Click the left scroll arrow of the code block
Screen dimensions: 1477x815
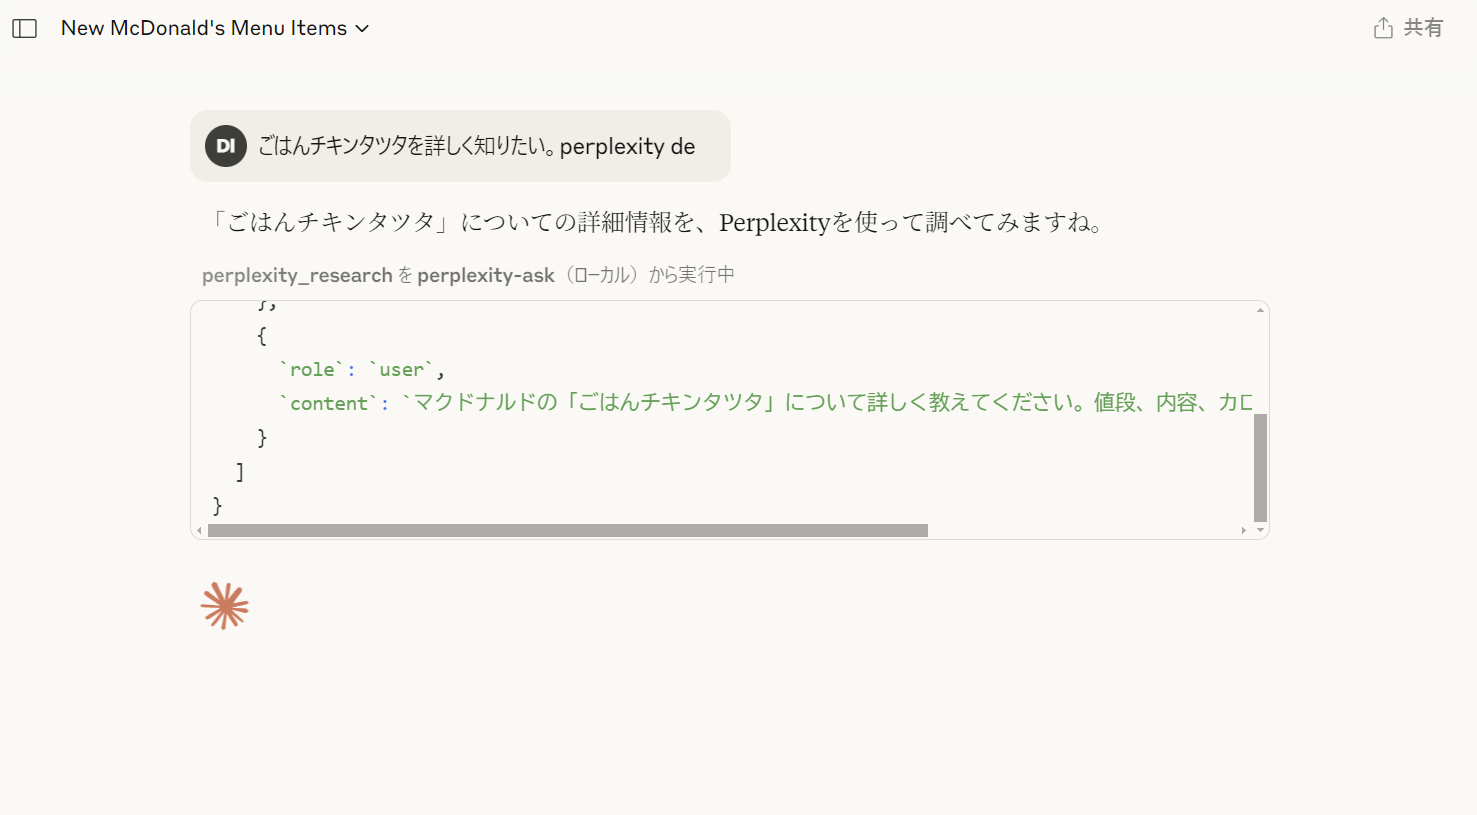tap(200, 530)
